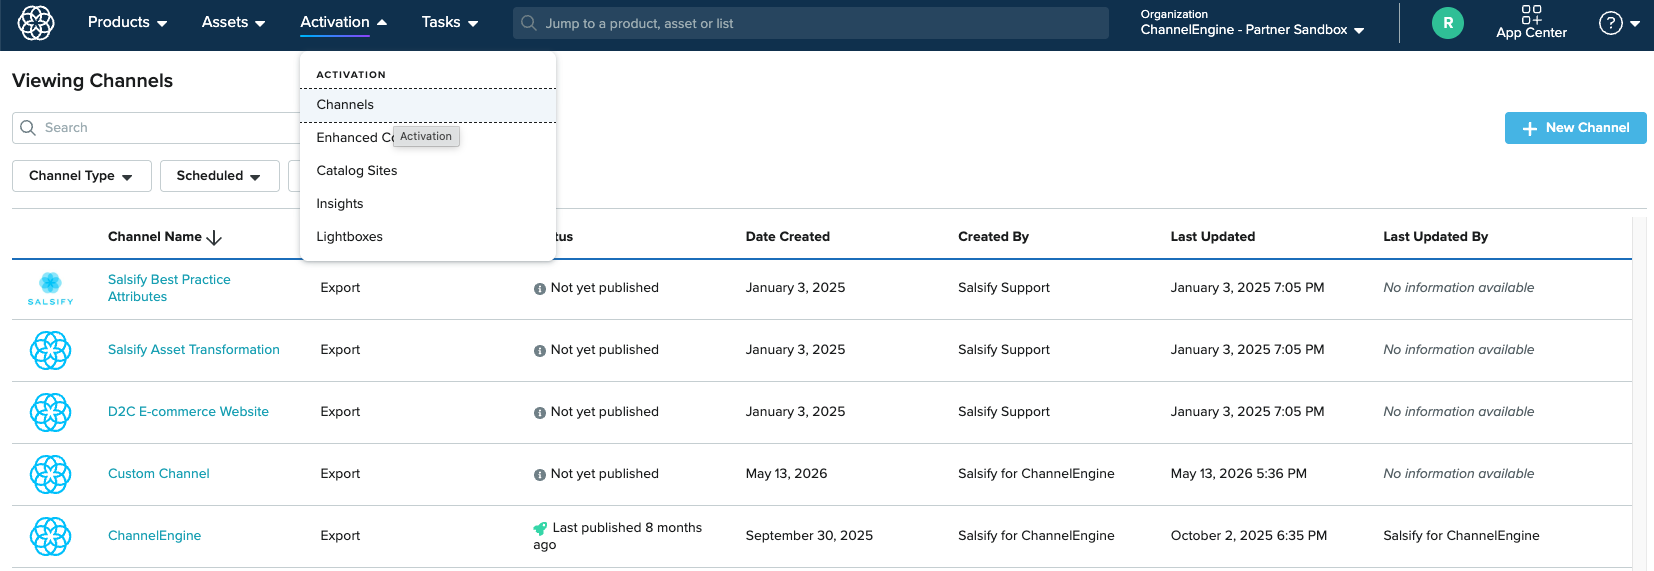Select Catalog Sites in the Activation menu
The width and height of the screenshot is (1654, 571).
click(x=428, y=171)
